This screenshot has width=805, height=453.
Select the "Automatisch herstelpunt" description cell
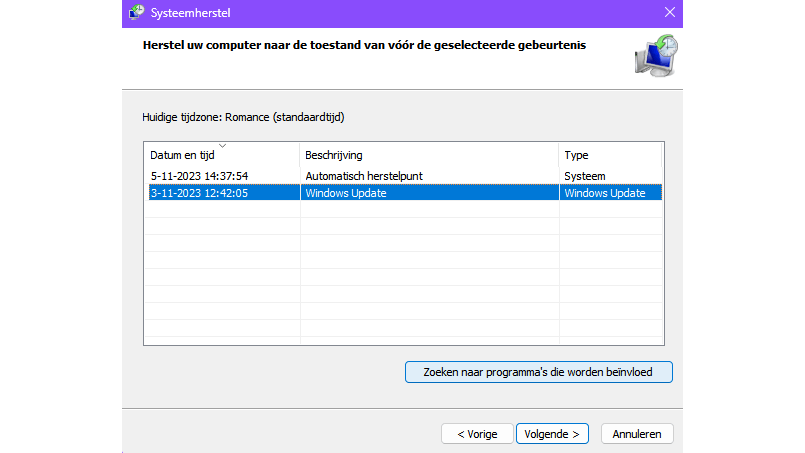point(364,176)
